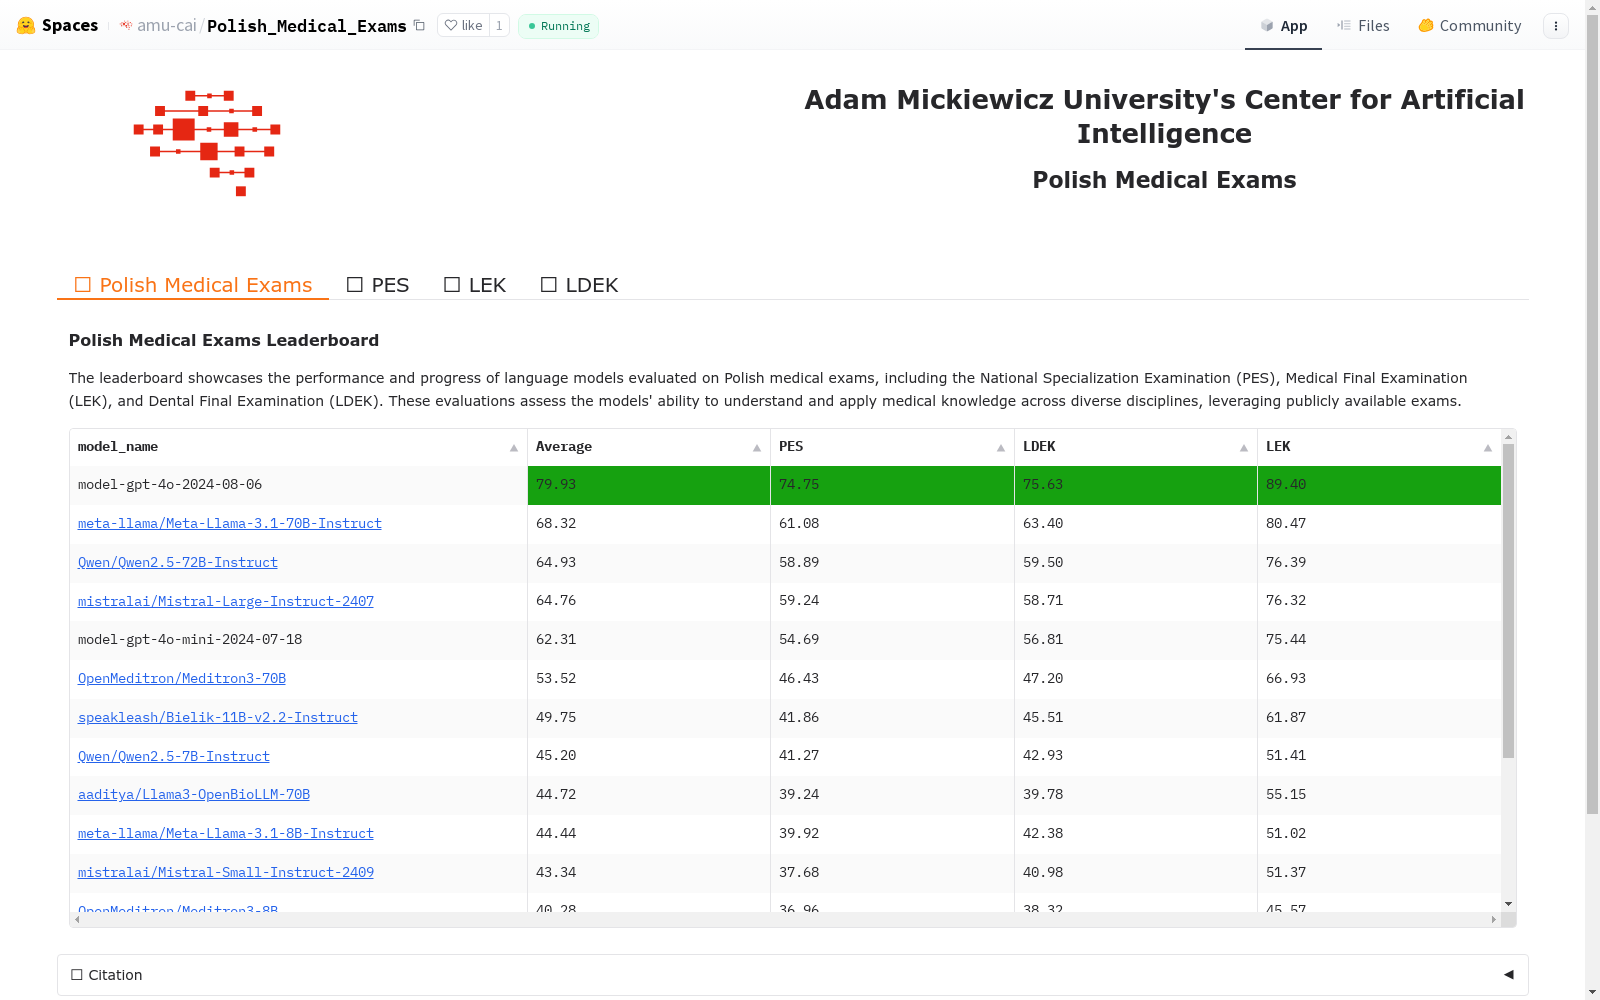Select the PES value 41.86
The height and width of the screenshot is (1000, 1600).
click(x=892, y=717)
